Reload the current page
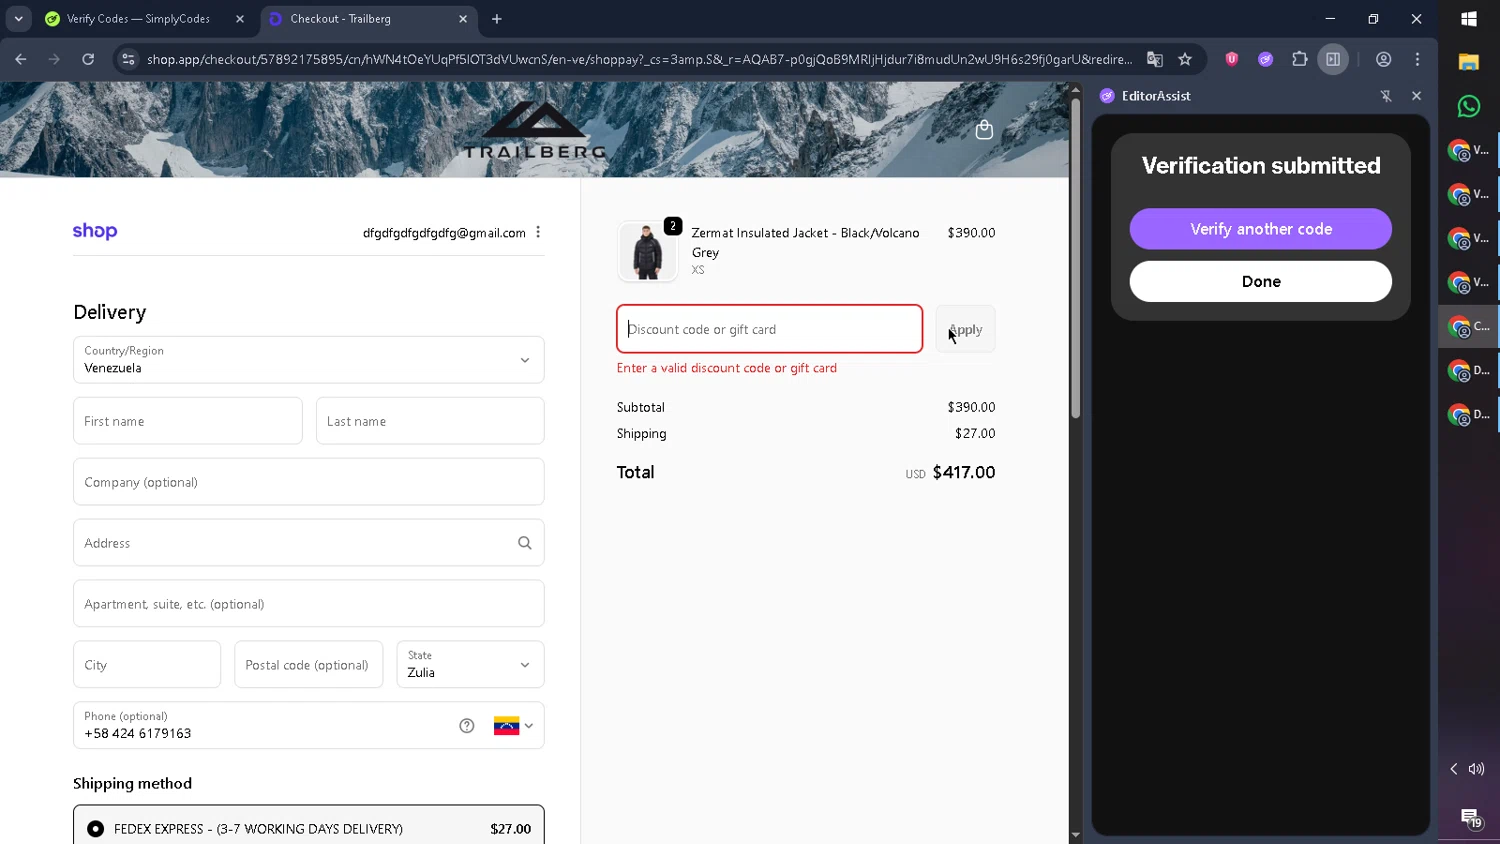 (x=88, y=59)
